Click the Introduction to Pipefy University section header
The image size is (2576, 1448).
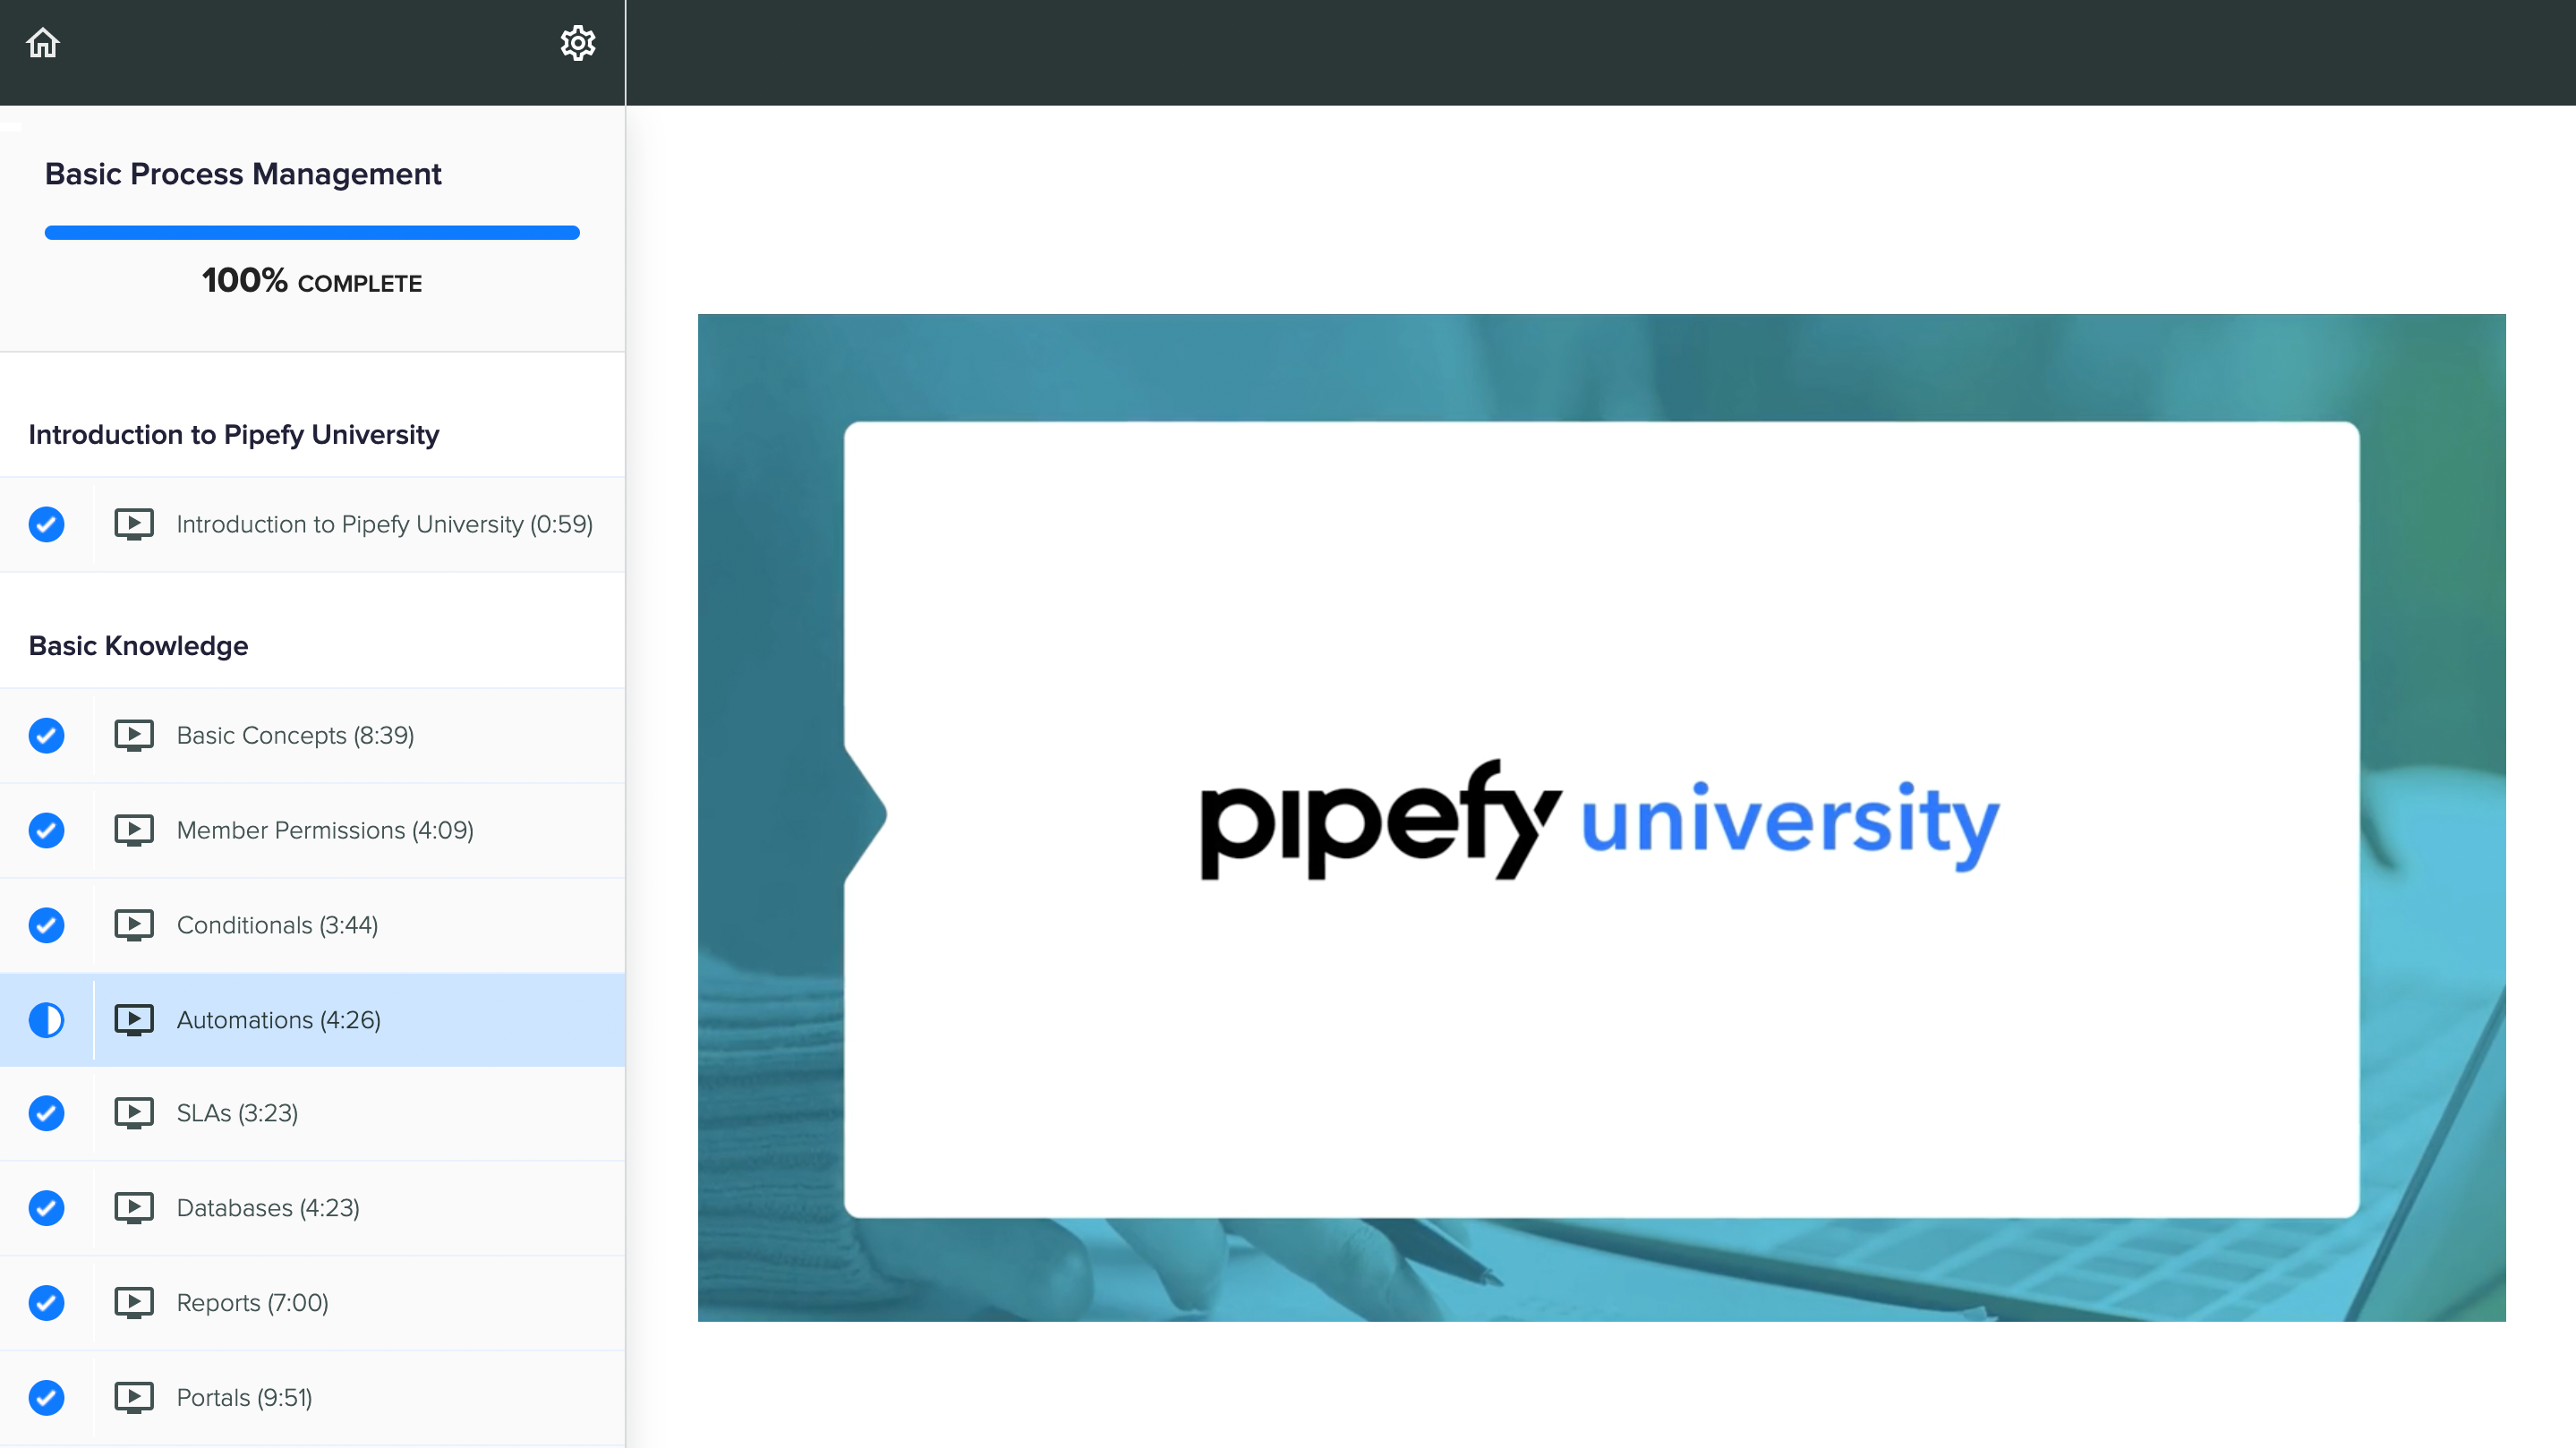coord(234,435)
